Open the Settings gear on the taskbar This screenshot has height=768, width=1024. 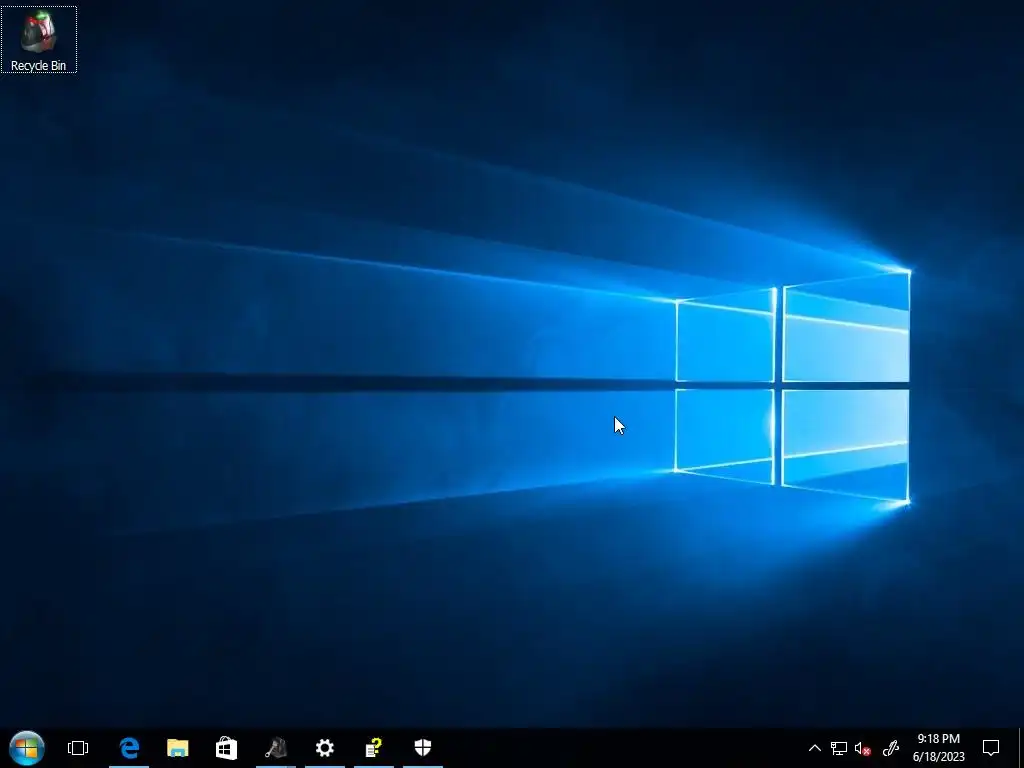[325, 748]
